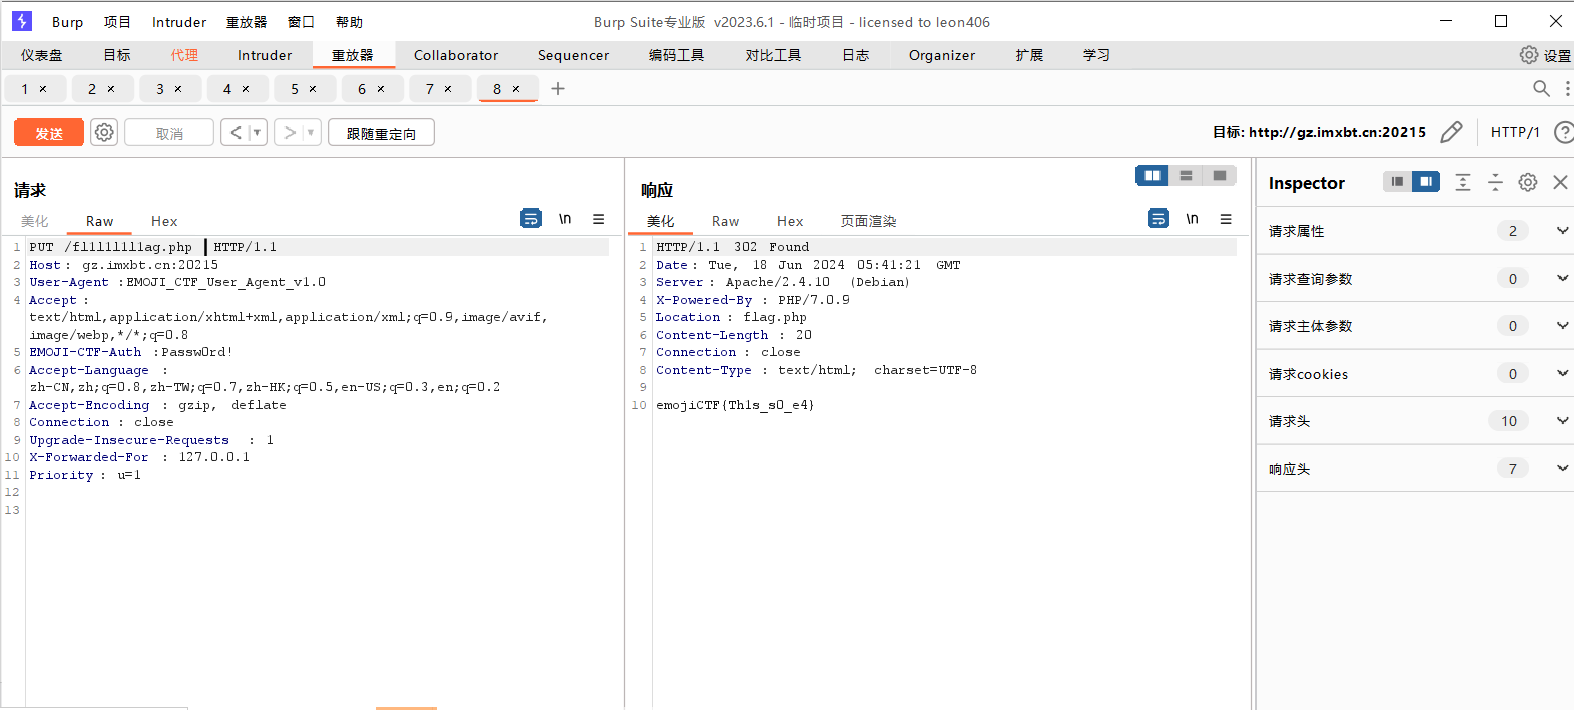Screen dimensions: 1574x710
Task: Switch to the 代理 tab
Action: point(184,55)
